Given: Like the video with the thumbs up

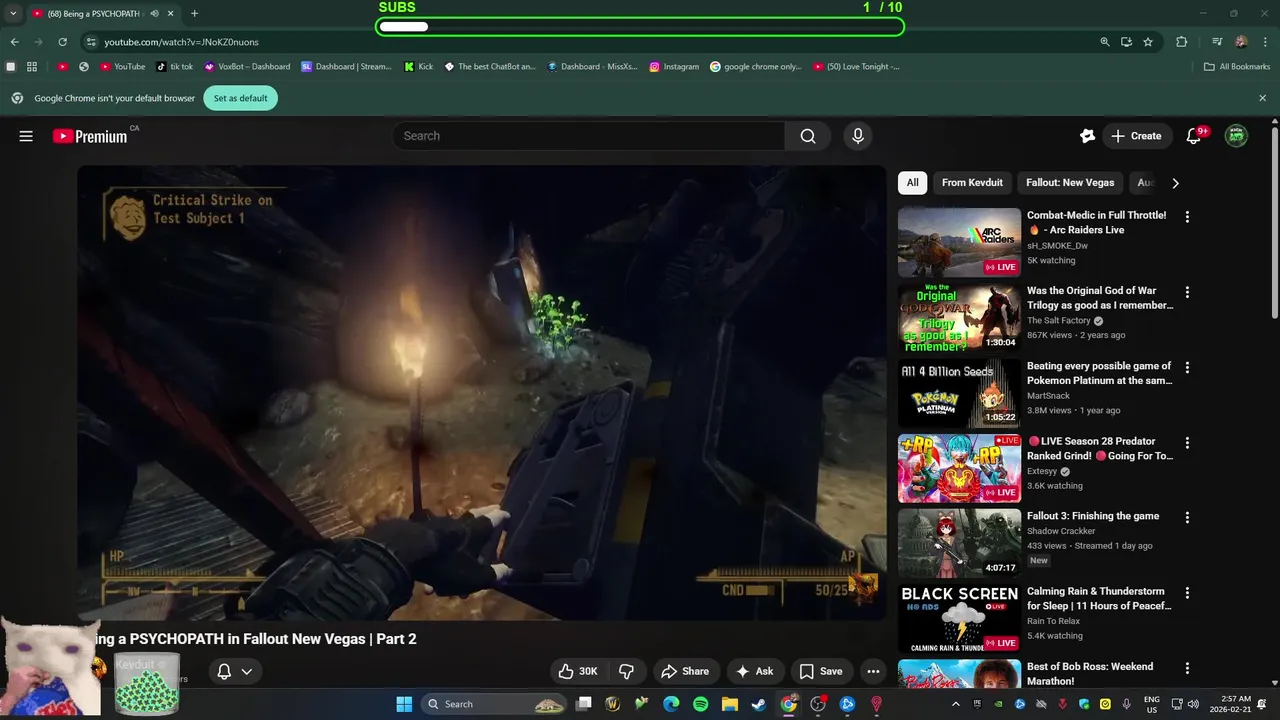Looking at the screenshot, I should coord(579,671).
